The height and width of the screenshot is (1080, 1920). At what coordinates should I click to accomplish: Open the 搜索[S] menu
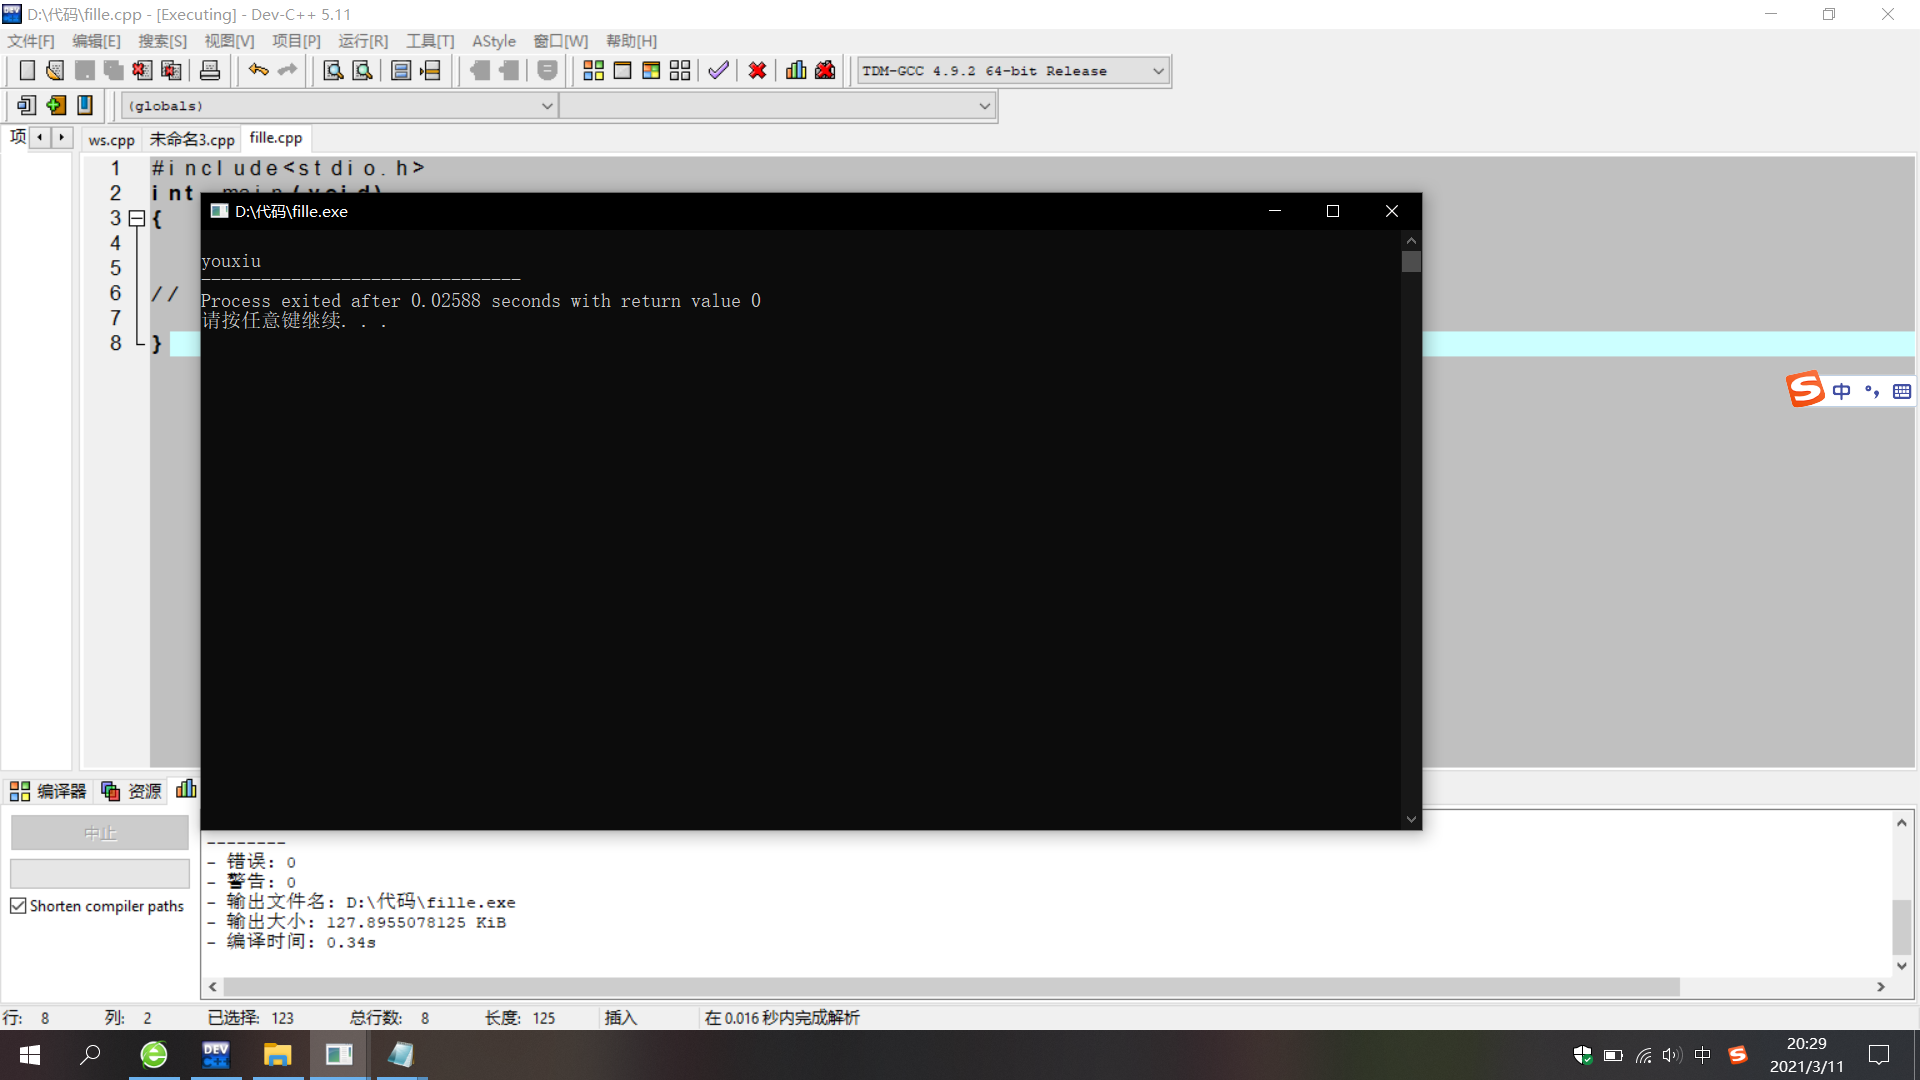[x=162, y=41]
